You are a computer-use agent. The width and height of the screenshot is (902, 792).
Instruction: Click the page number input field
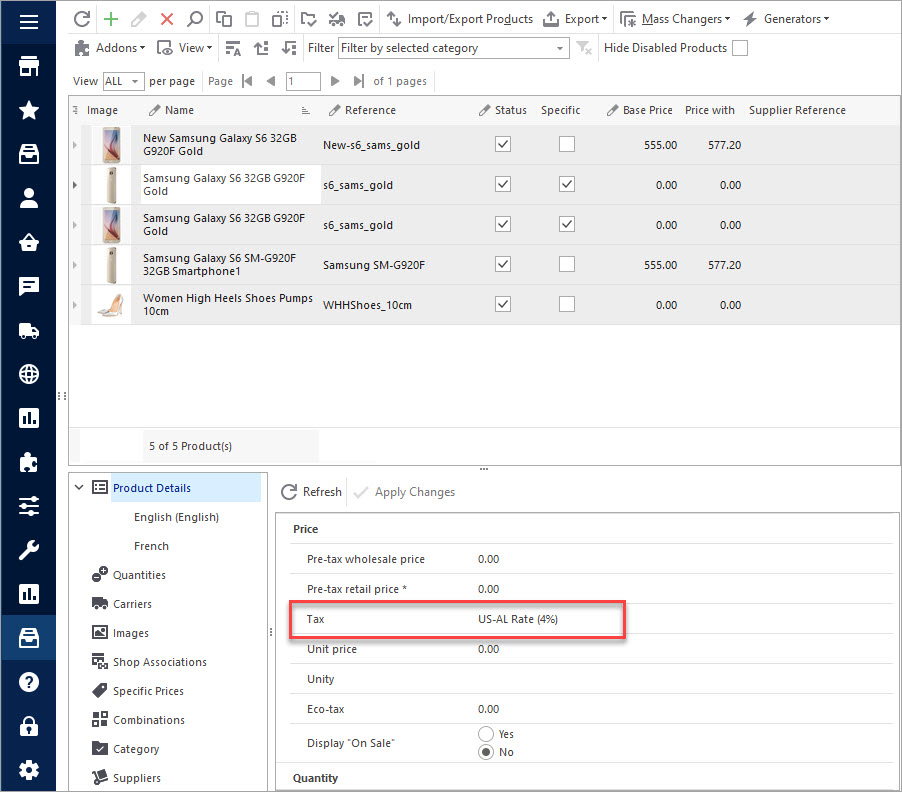(303, 81)
